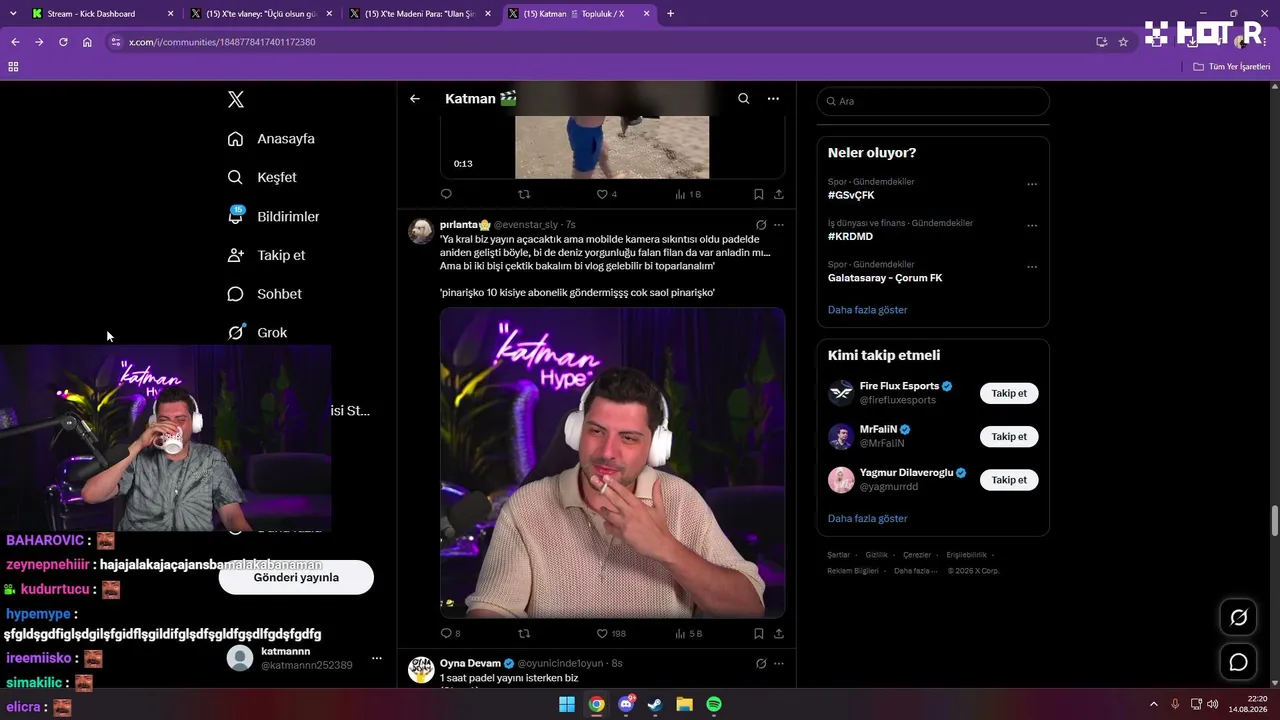Open the Katman Hype image in pırlanta's post

[x=612, y=463]
